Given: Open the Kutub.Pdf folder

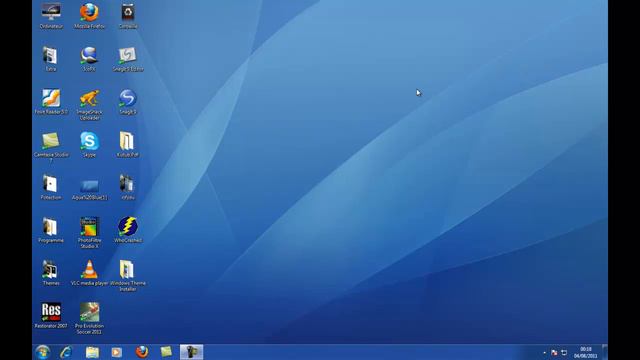Looking at the screenshot, I should pos(127,144).
